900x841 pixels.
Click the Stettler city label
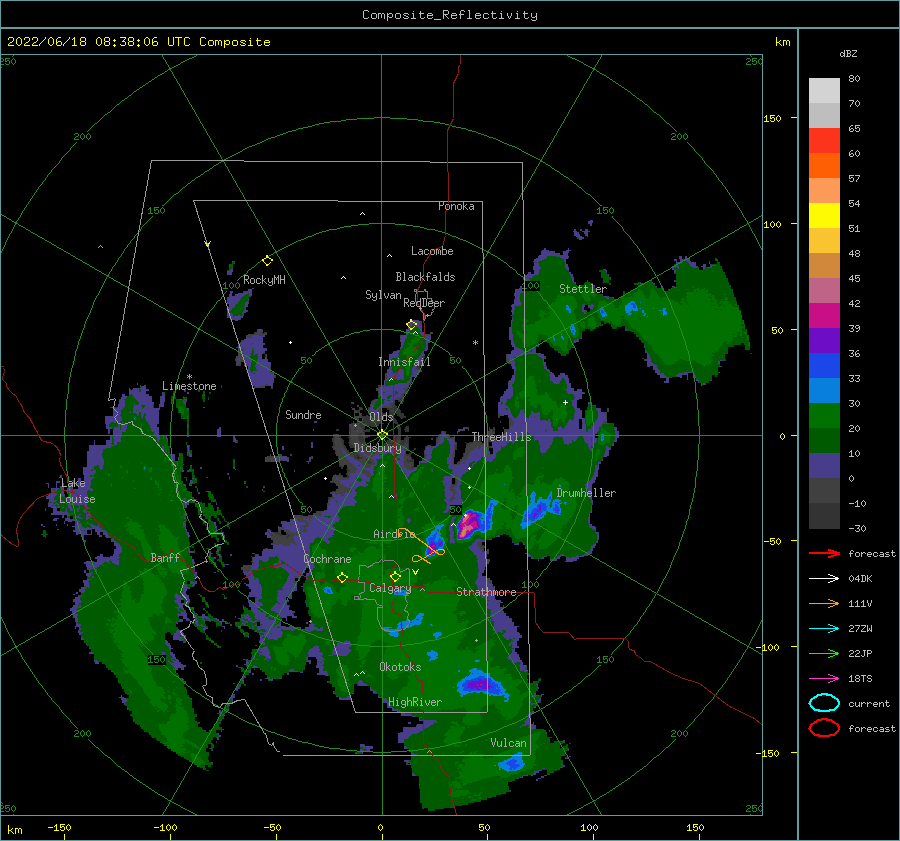coord(583,289)
